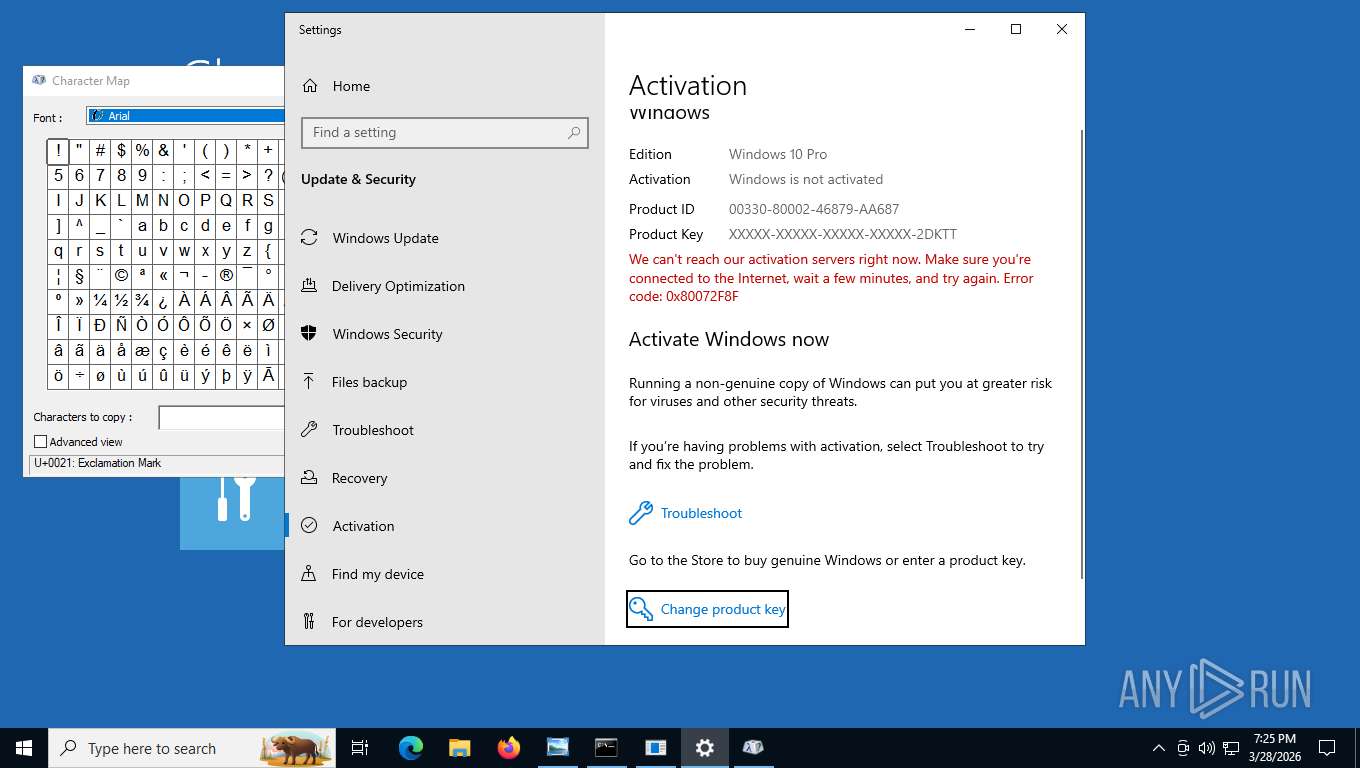Image resolution: width=1360 pixels, height=768 pixels.
Task: Click U+0021 Exclamation Mark status text
Action: (x=97, y=463)
